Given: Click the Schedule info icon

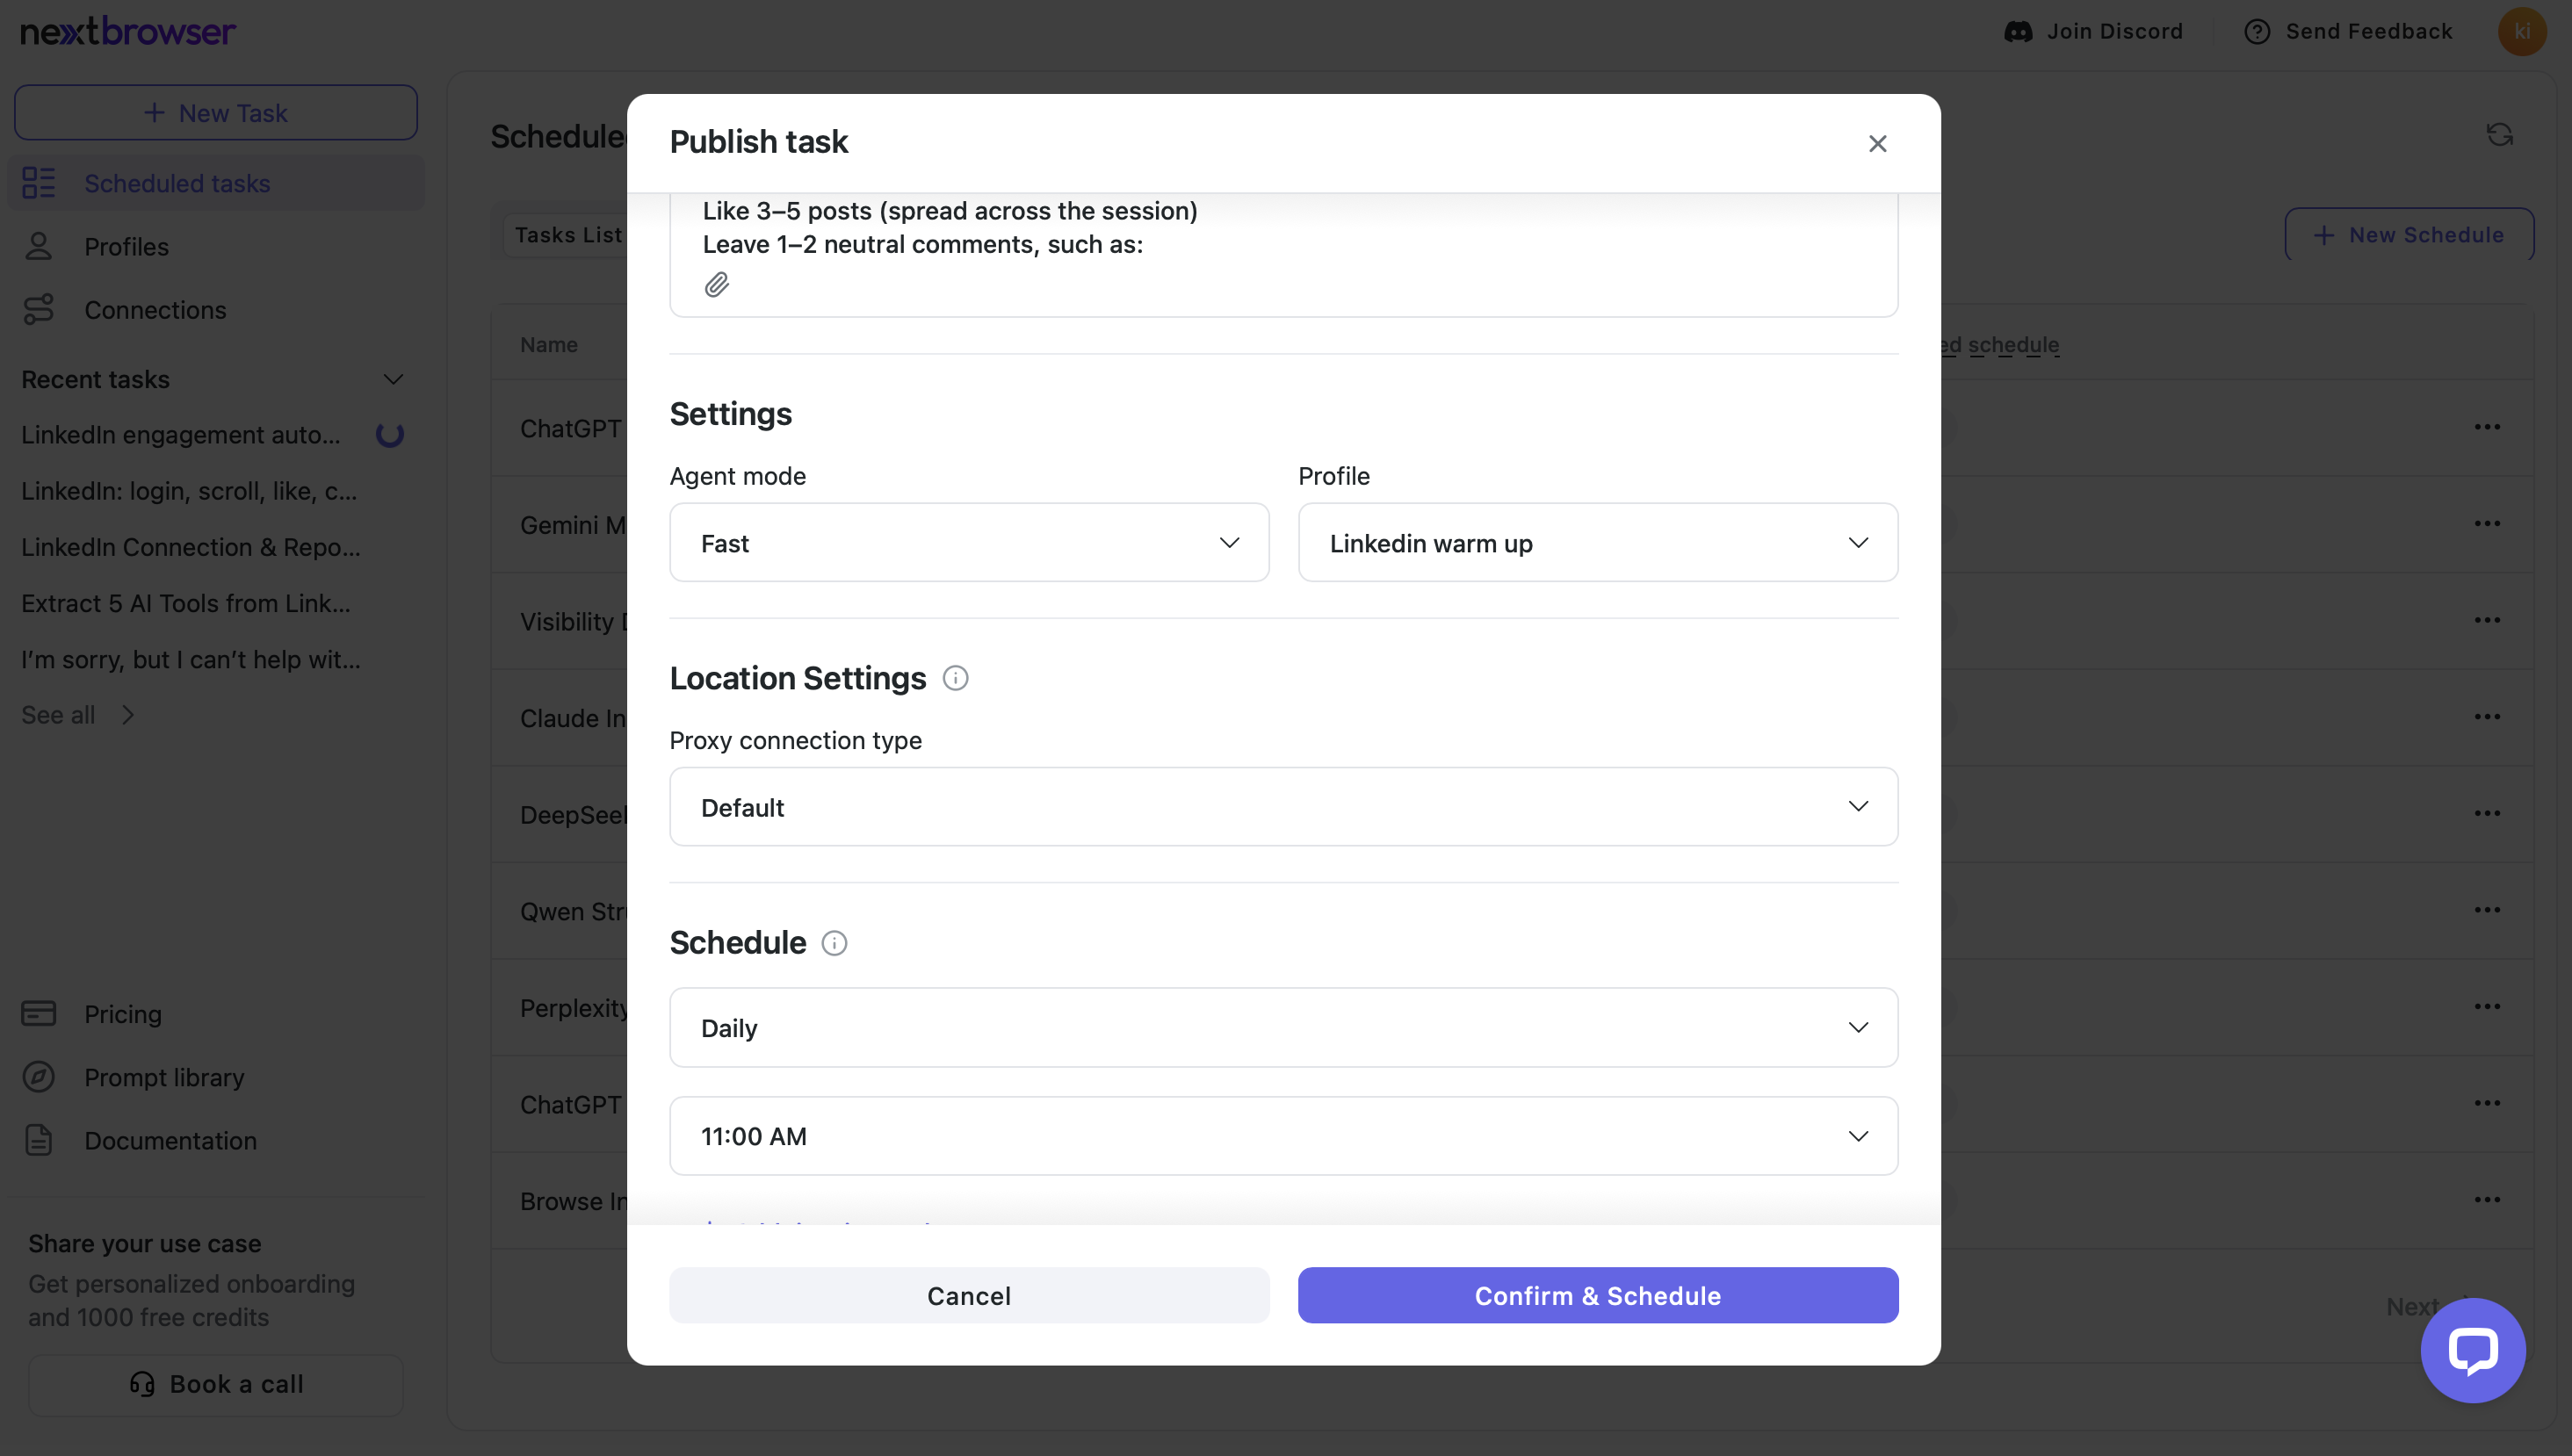Looking at the screenshot, I should (834, 943).
